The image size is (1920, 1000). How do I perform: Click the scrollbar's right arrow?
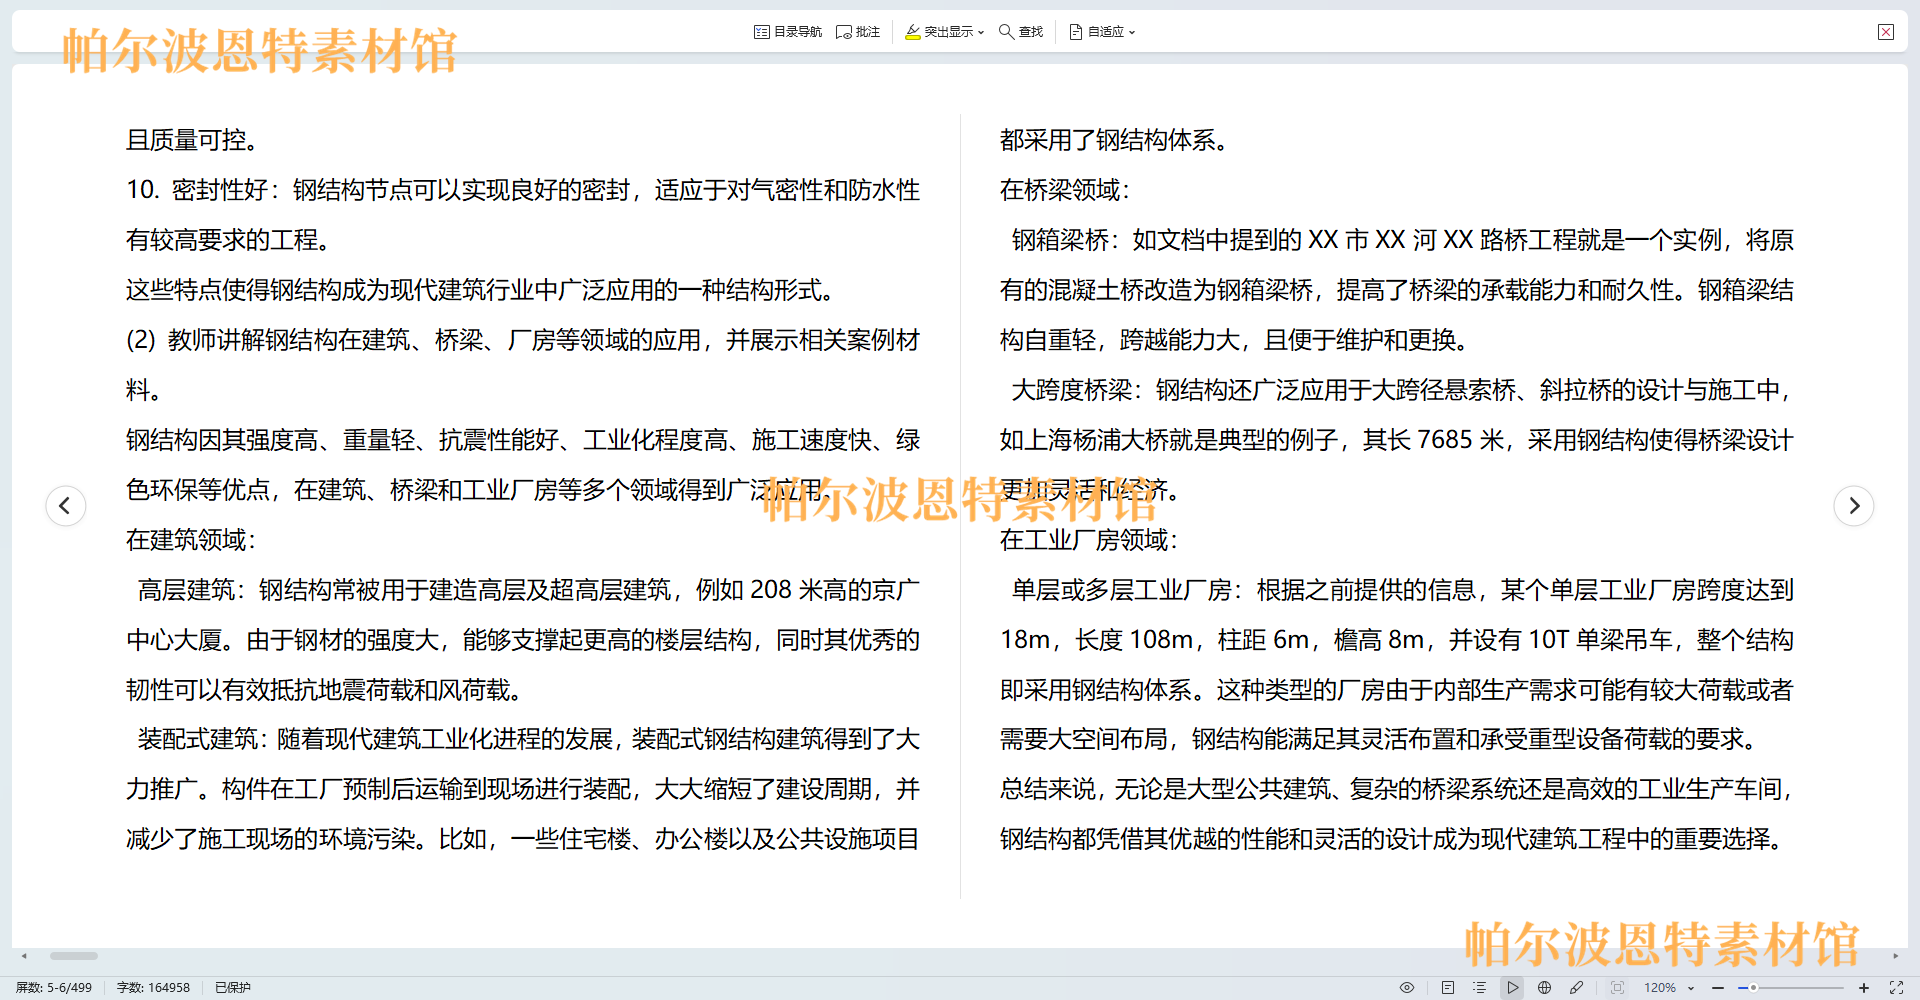click(x=1895, y=956)
